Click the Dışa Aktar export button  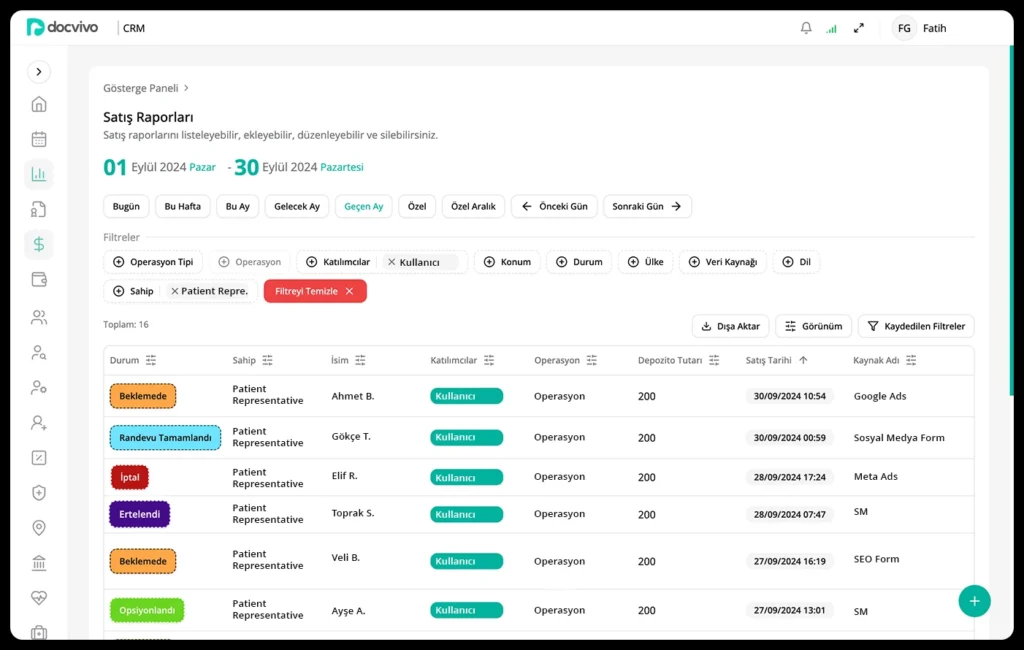730,326
